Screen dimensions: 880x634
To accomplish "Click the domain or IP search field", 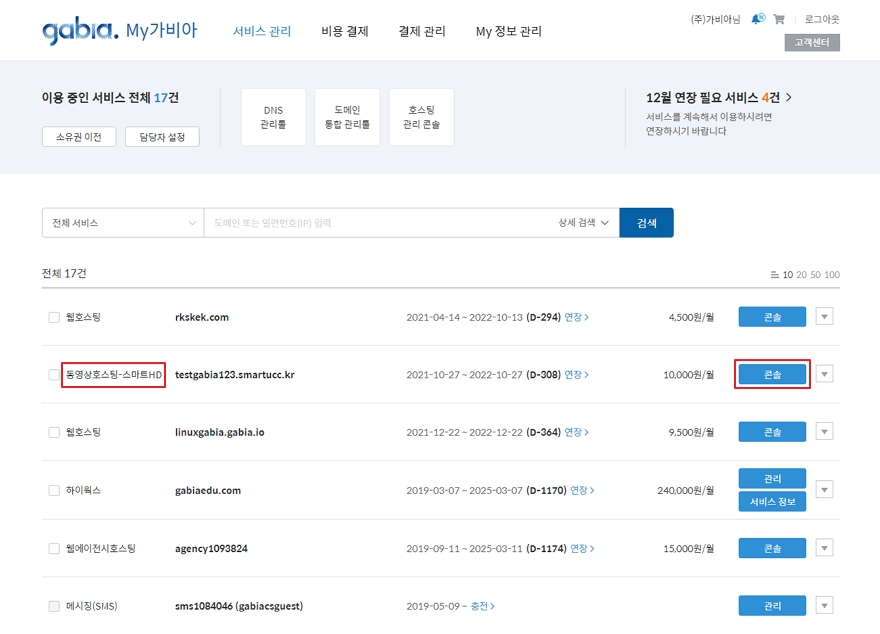I will pos(380,223).
